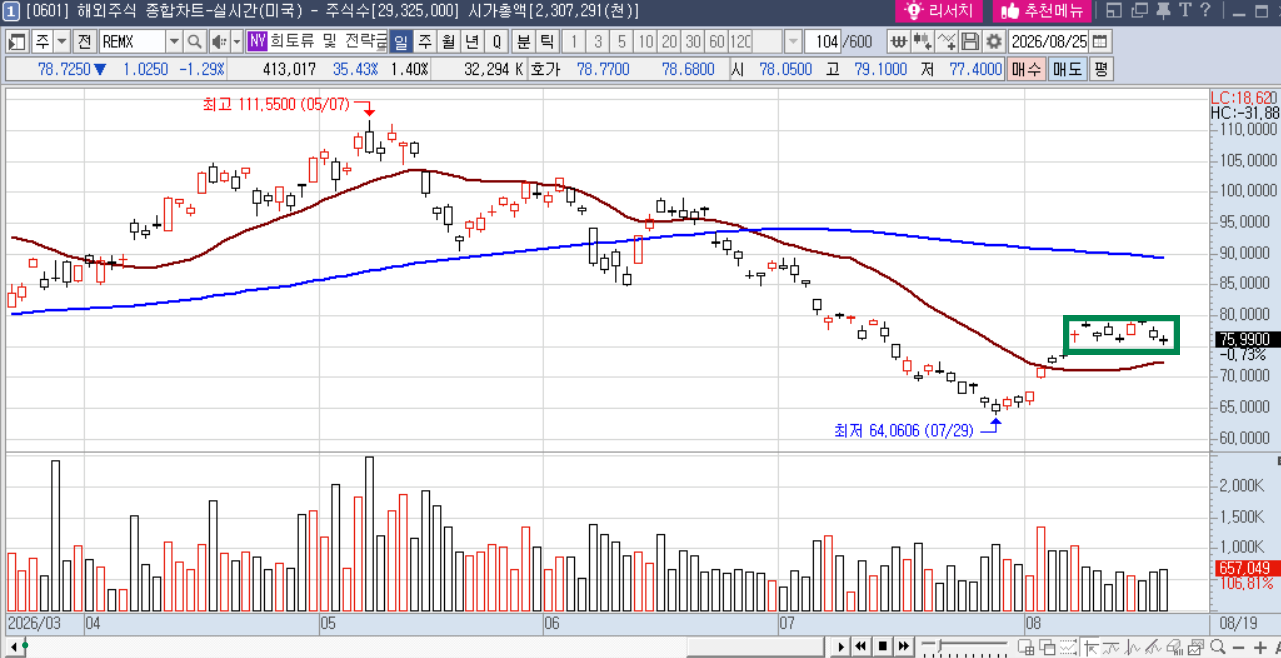Screen dimensions: 1281x658
Task: Expand the 주 market type dropdown arrow
Action: click(62, 42)
